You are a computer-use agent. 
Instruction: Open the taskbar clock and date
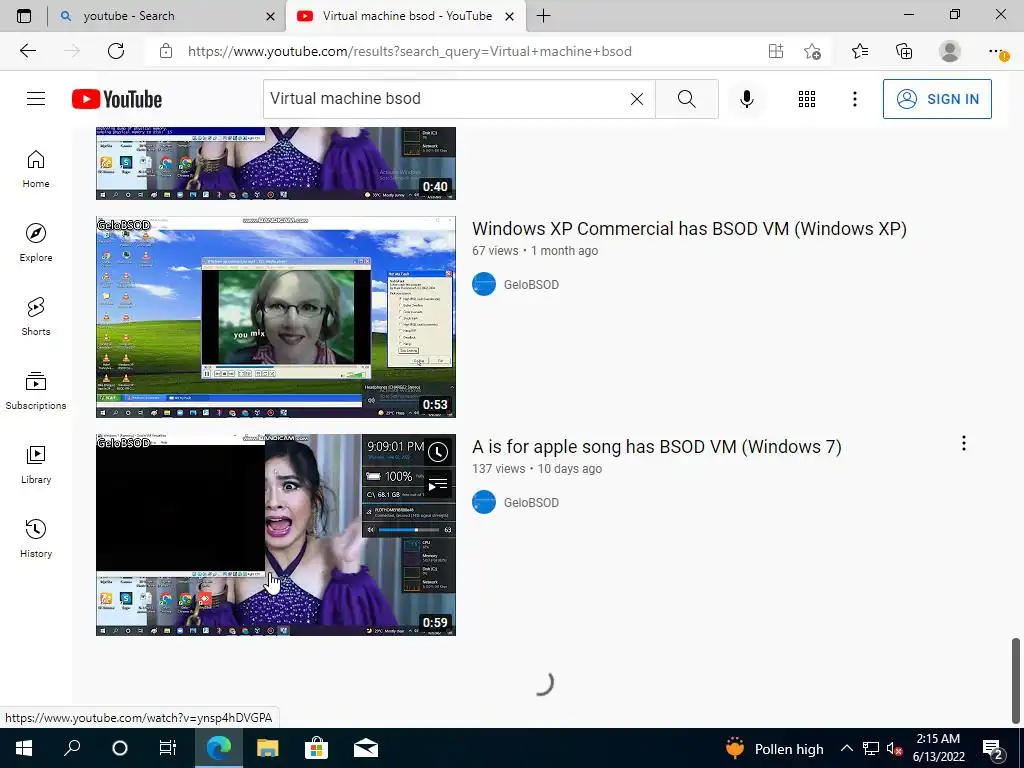[938, 748]
